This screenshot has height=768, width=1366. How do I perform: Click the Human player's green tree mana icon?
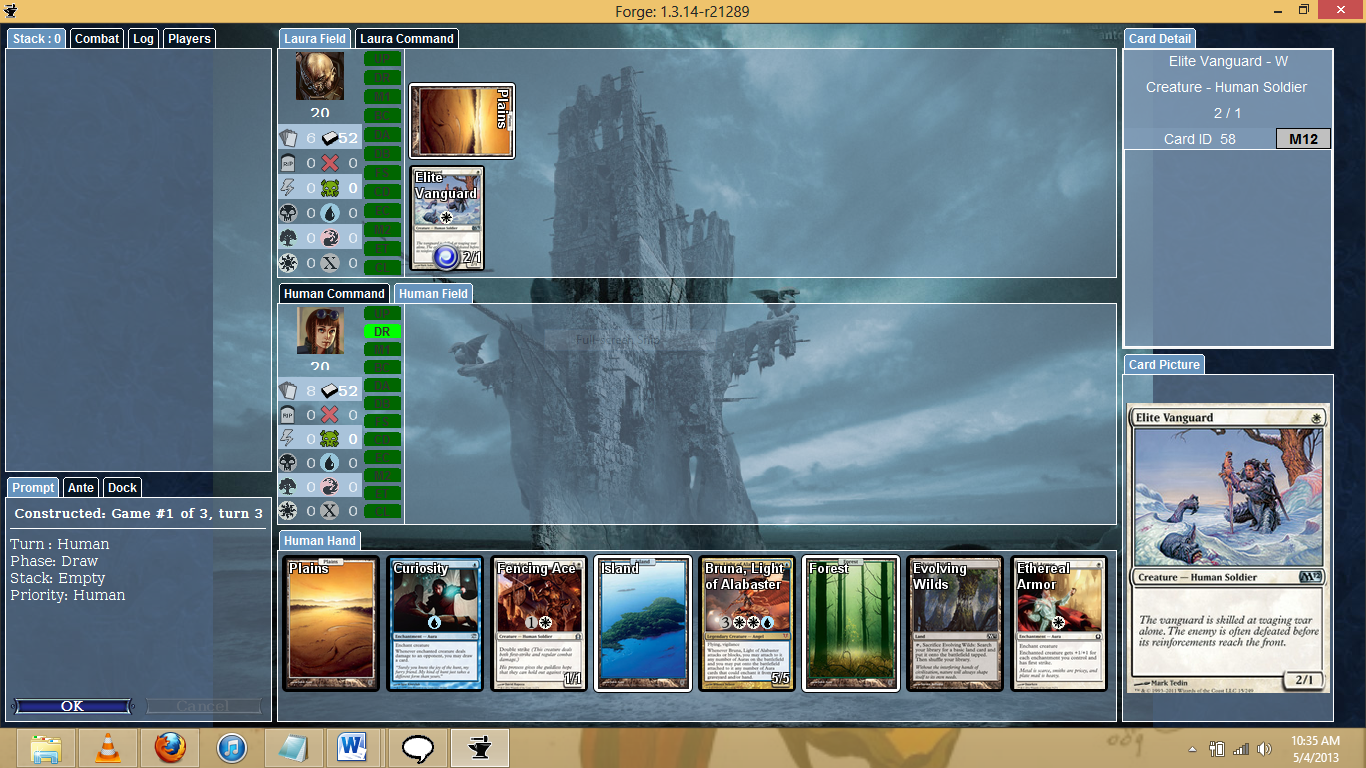click(288, 487)
